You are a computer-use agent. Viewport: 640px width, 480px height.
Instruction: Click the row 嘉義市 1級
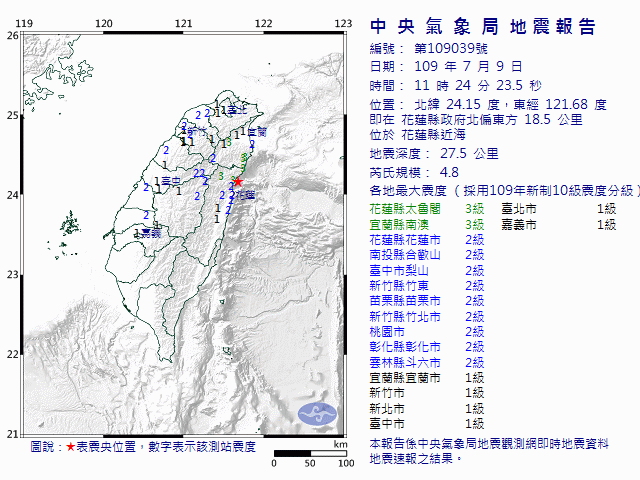[559, 224]
